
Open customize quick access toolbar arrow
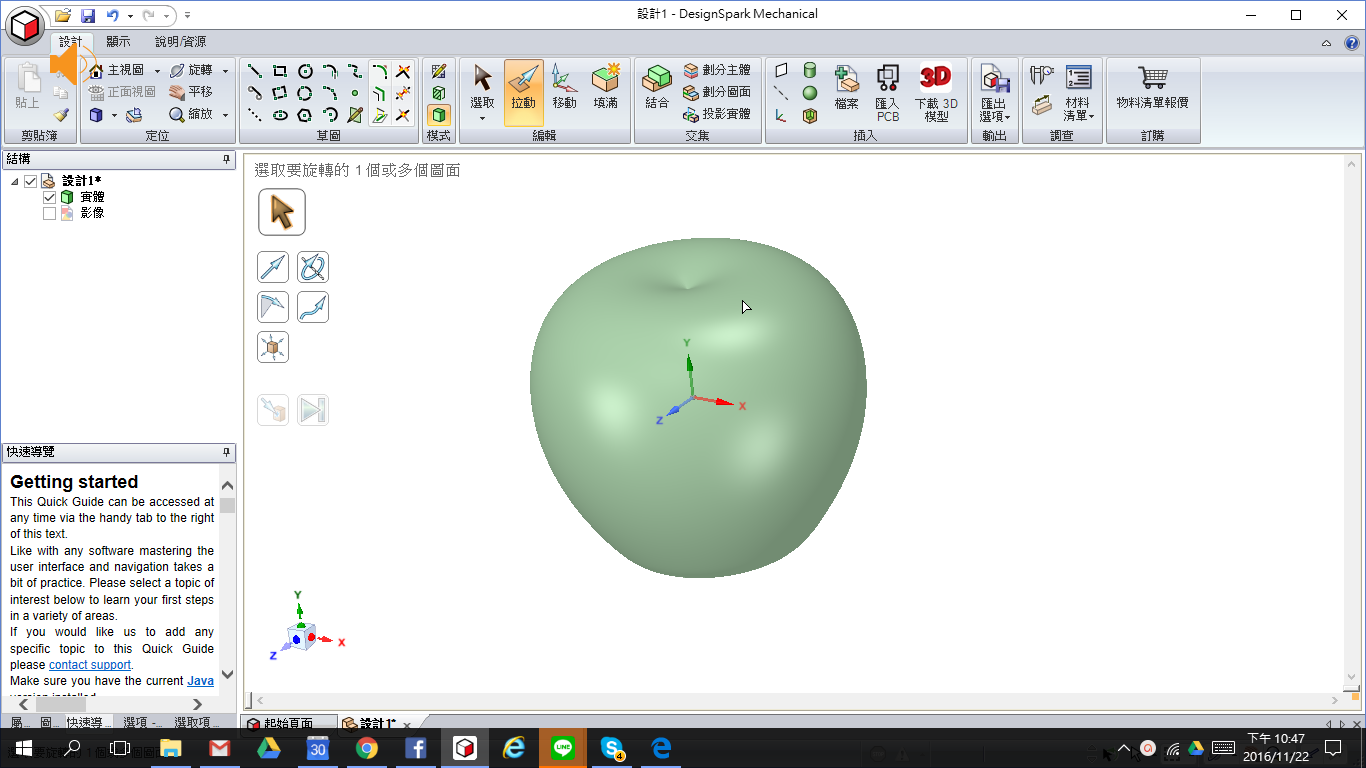pos(188,16)
